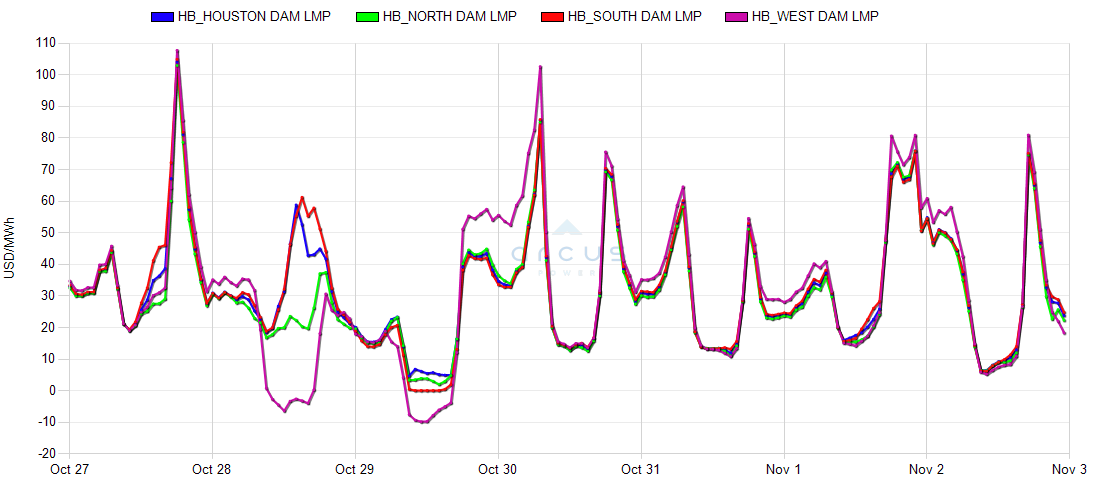Viewport: 1100px width, 500px height.
Task: Click the Nov 3 x-axis date label
Action: click(1069, 469)
